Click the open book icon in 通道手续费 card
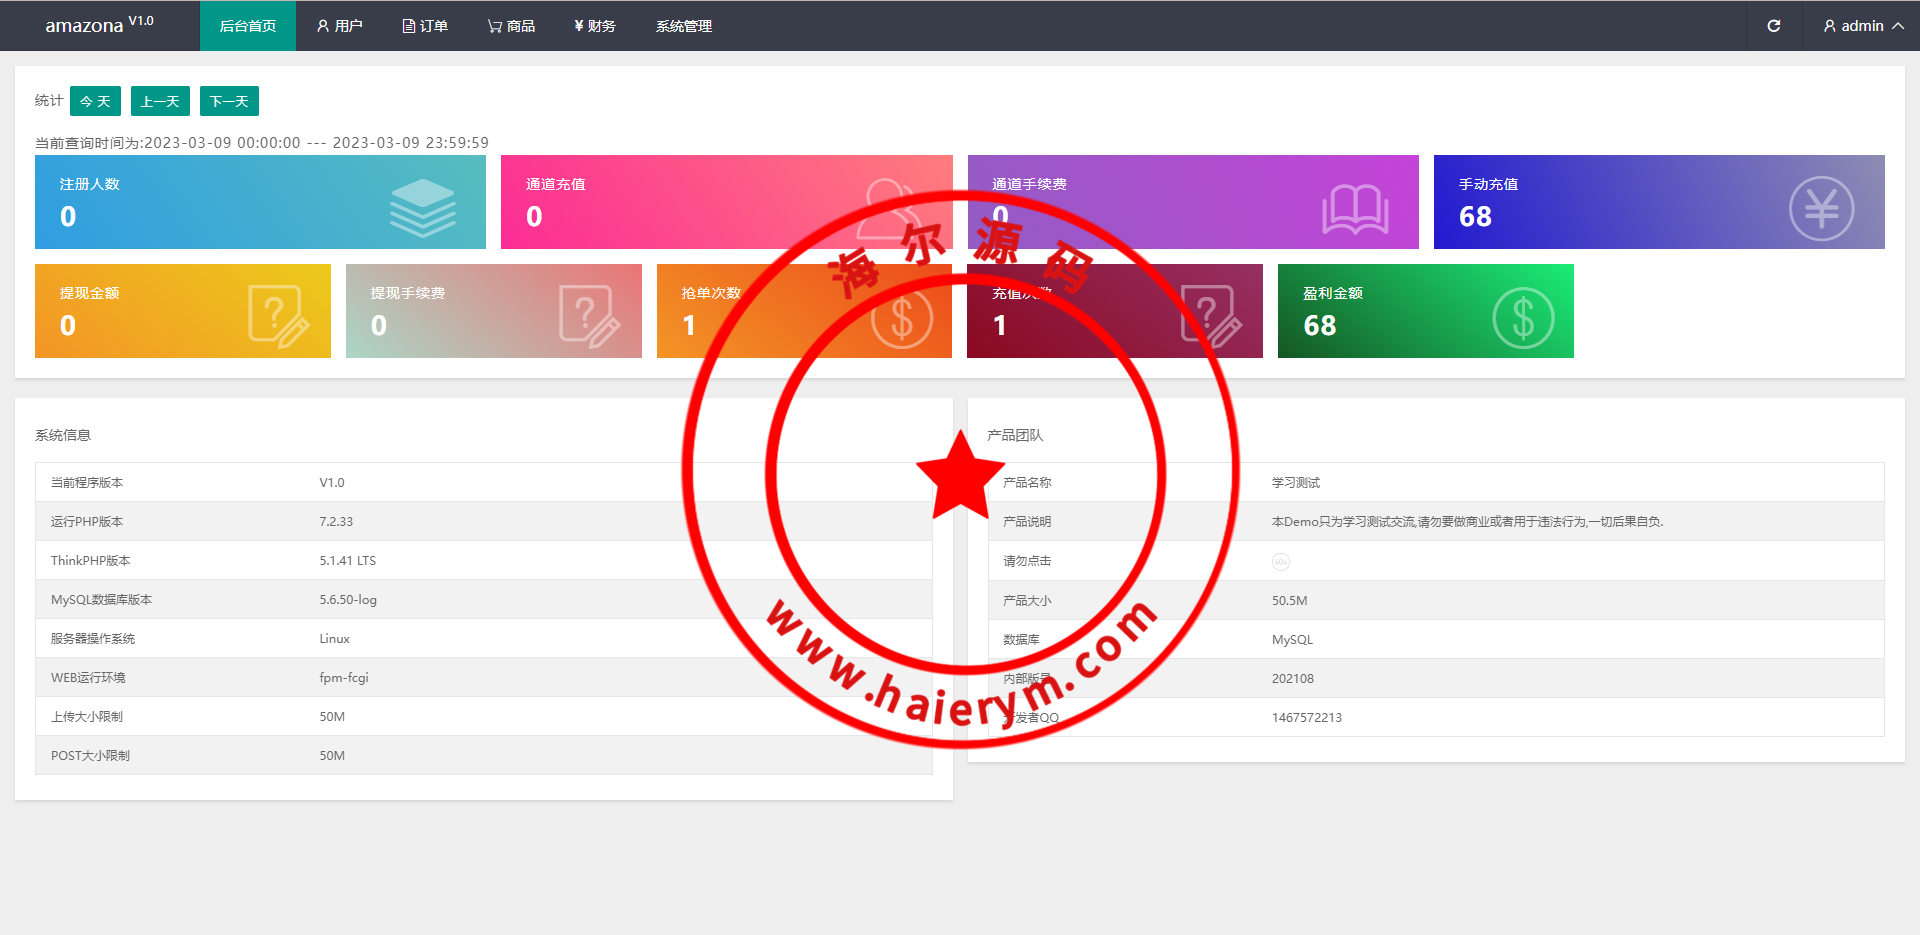 [1355, 209]
